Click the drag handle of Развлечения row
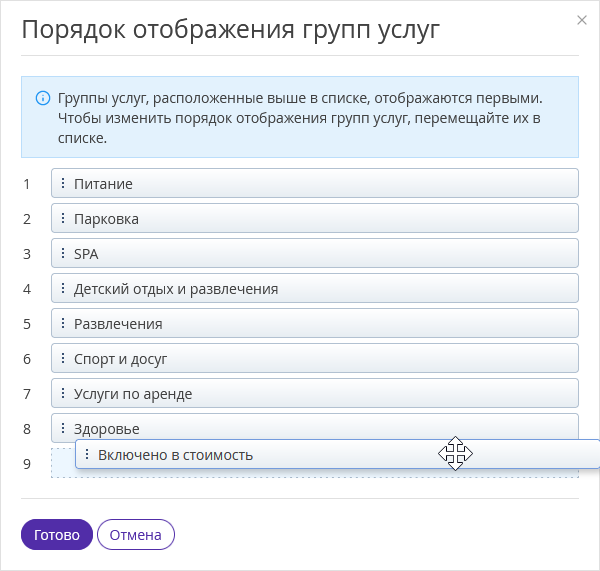 tap(63, 323)
